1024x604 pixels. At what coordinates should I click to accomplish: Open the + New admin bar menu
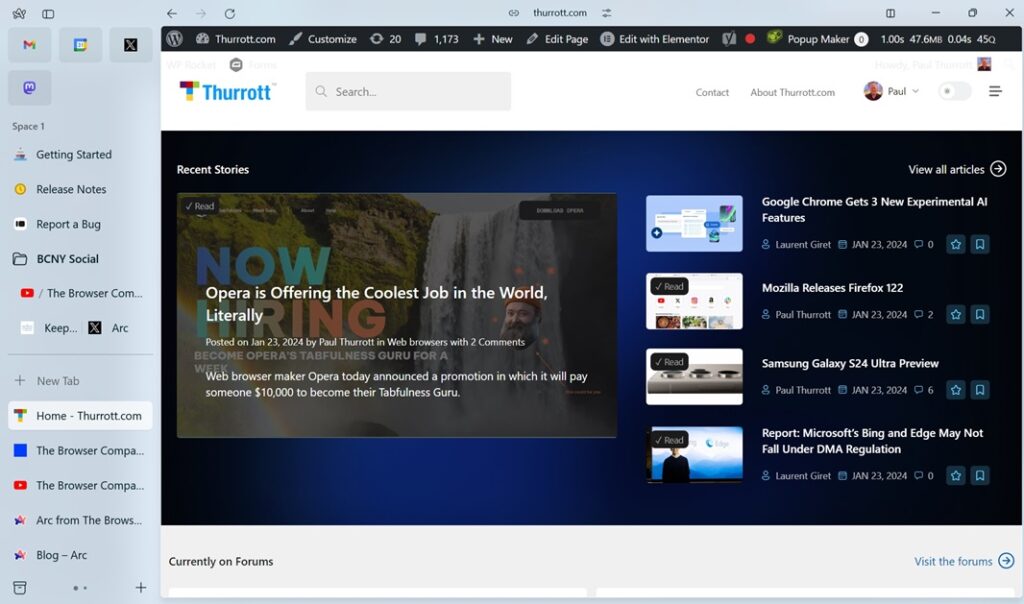493,39
